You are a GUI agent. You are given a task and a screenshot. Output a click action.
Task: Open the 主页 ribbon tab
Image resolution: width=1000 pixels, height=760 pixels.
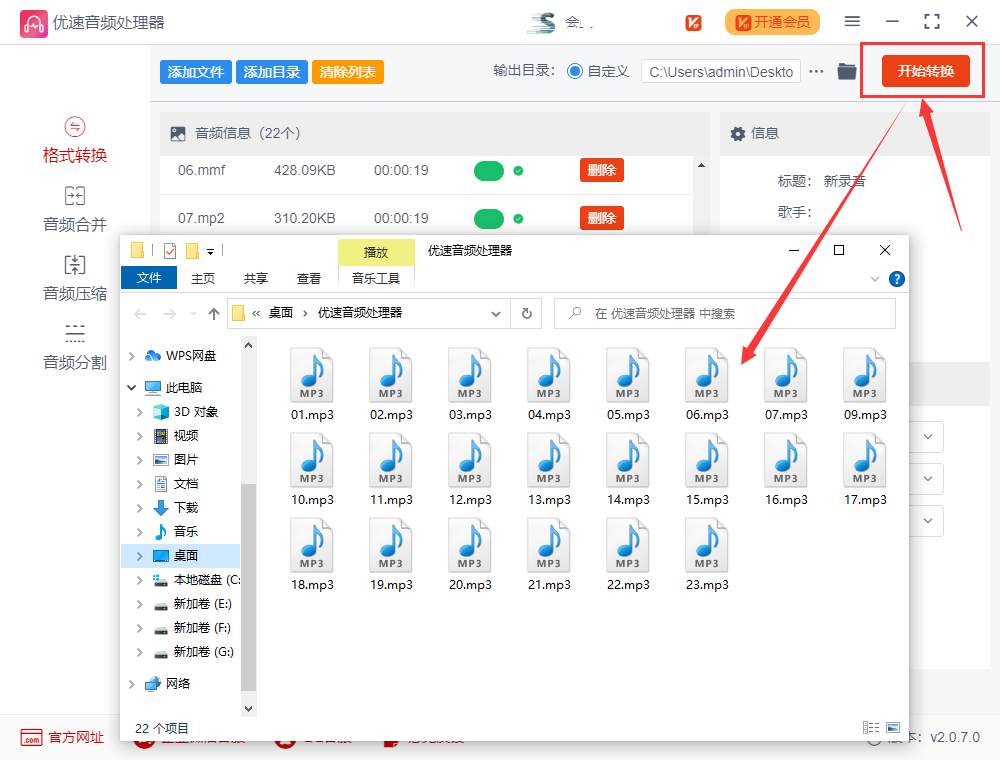tap(203, 279)
